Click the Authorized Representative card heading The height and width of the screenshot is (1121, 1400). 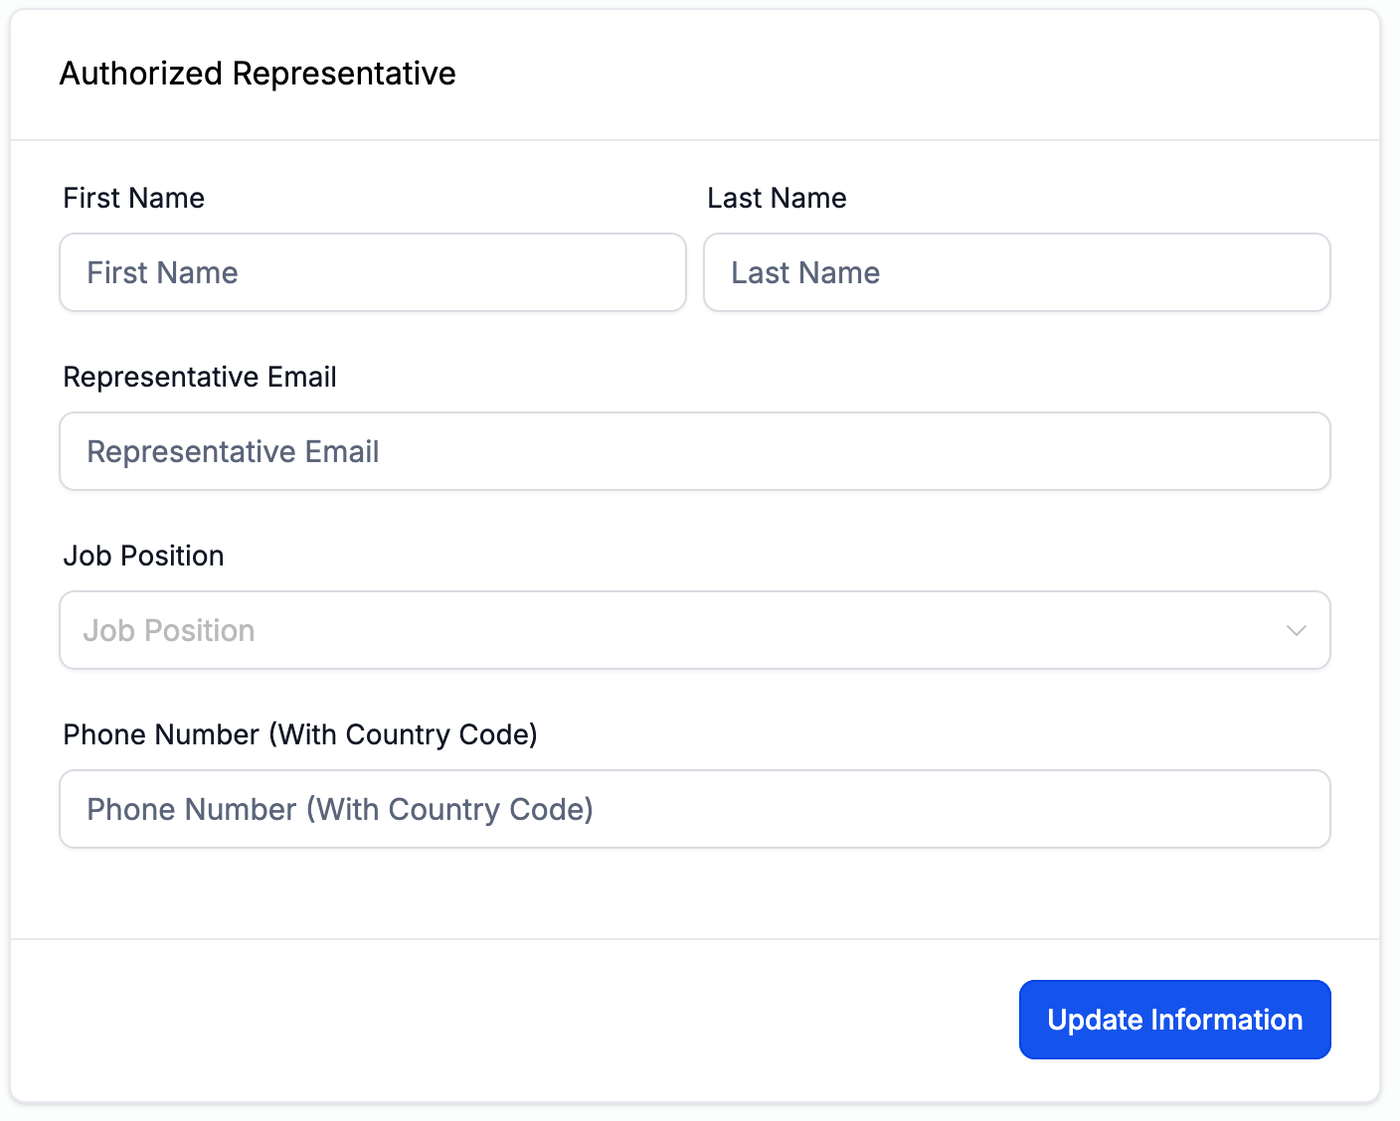pos(258,74)
